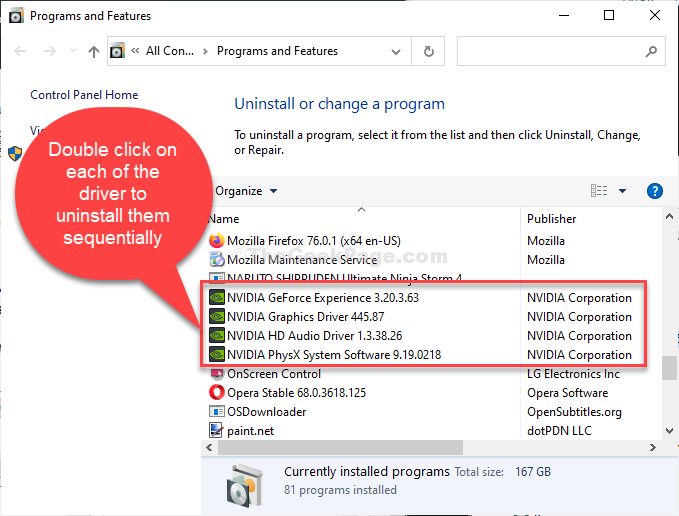The image size is (679, 516).
Task: Click Opera Software publisher cell
Action: click(x=568, y=393)
